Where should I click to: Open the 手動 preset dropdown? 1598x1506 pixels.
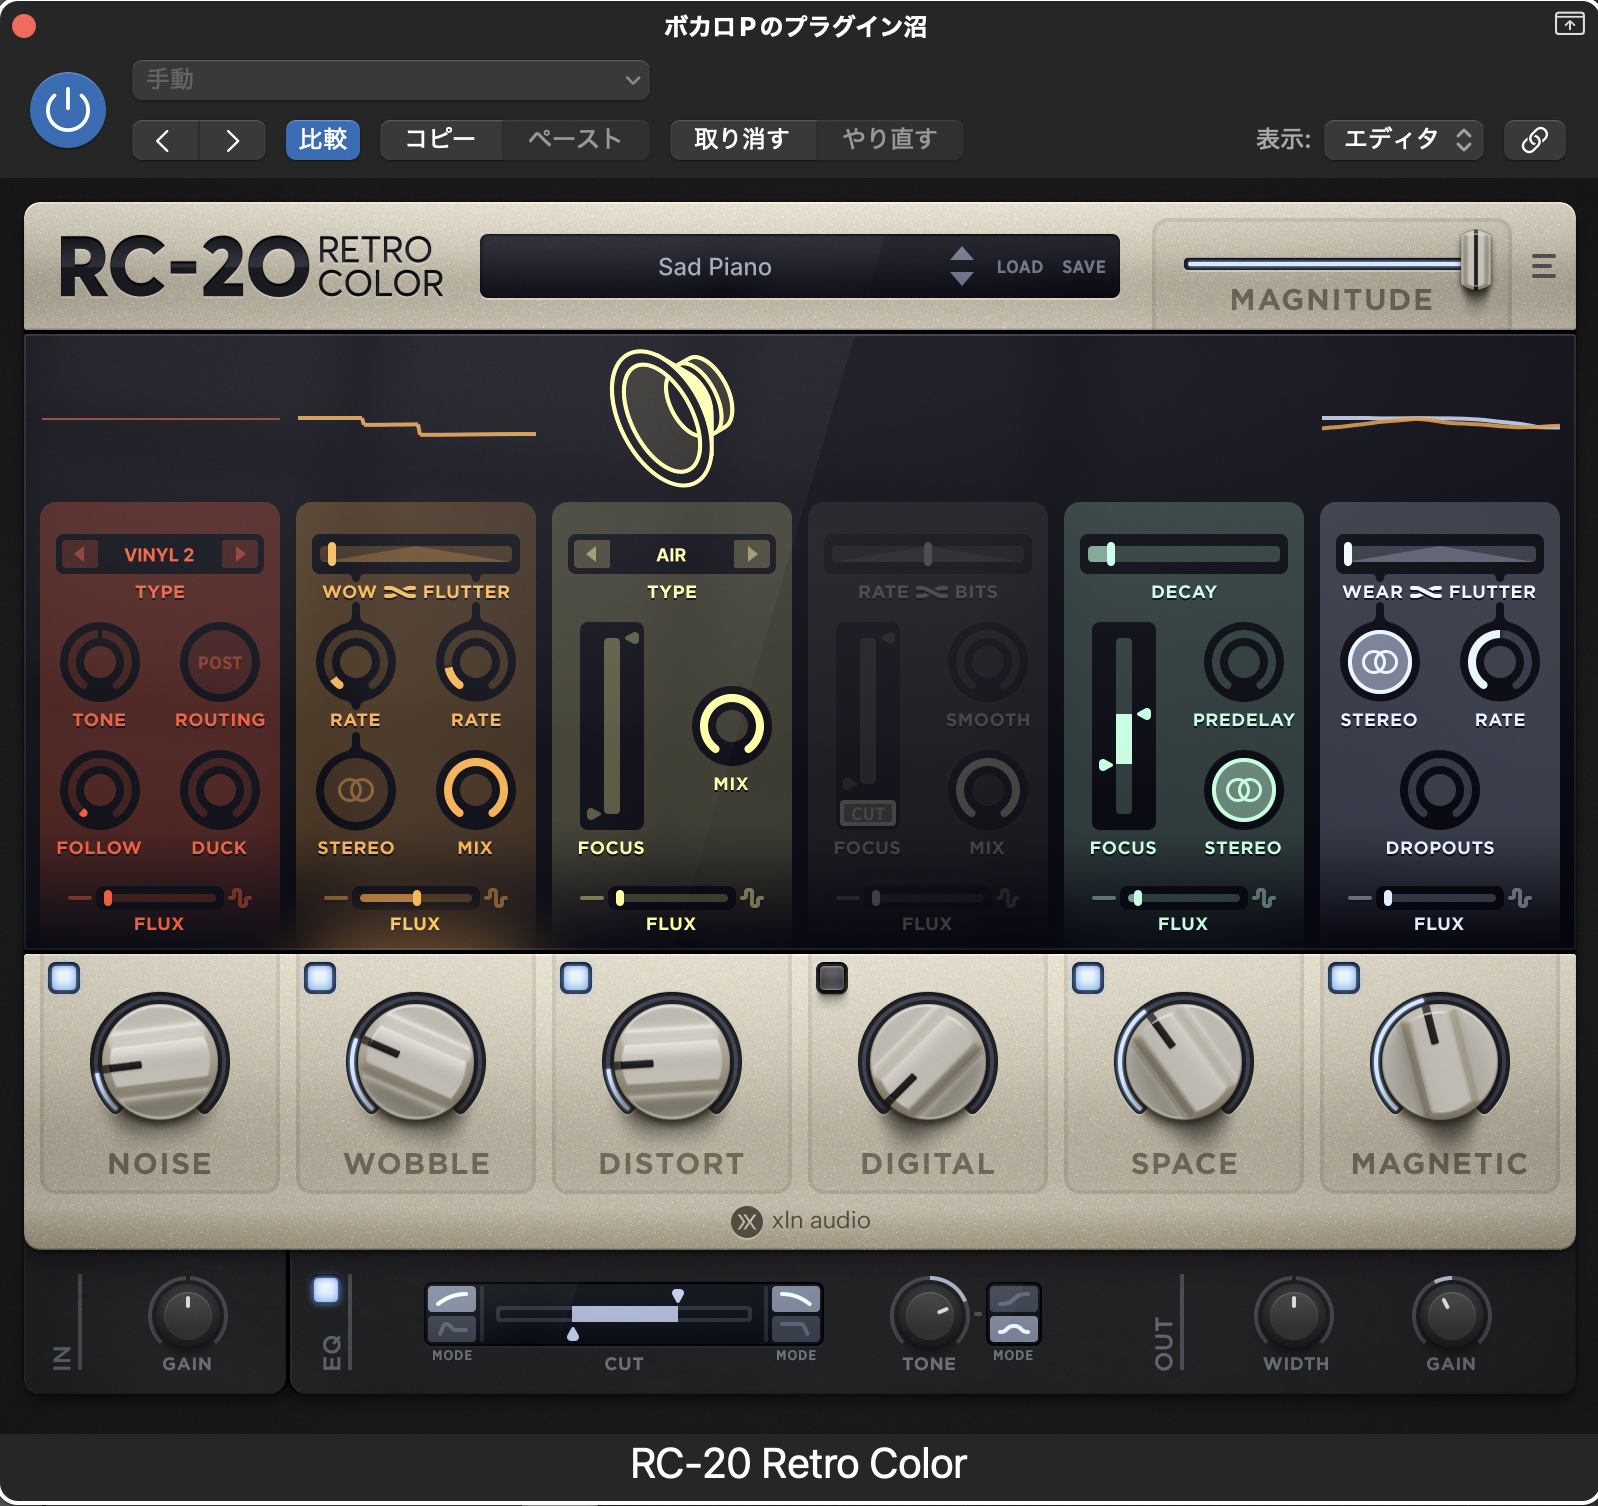[x=391, y=80]
